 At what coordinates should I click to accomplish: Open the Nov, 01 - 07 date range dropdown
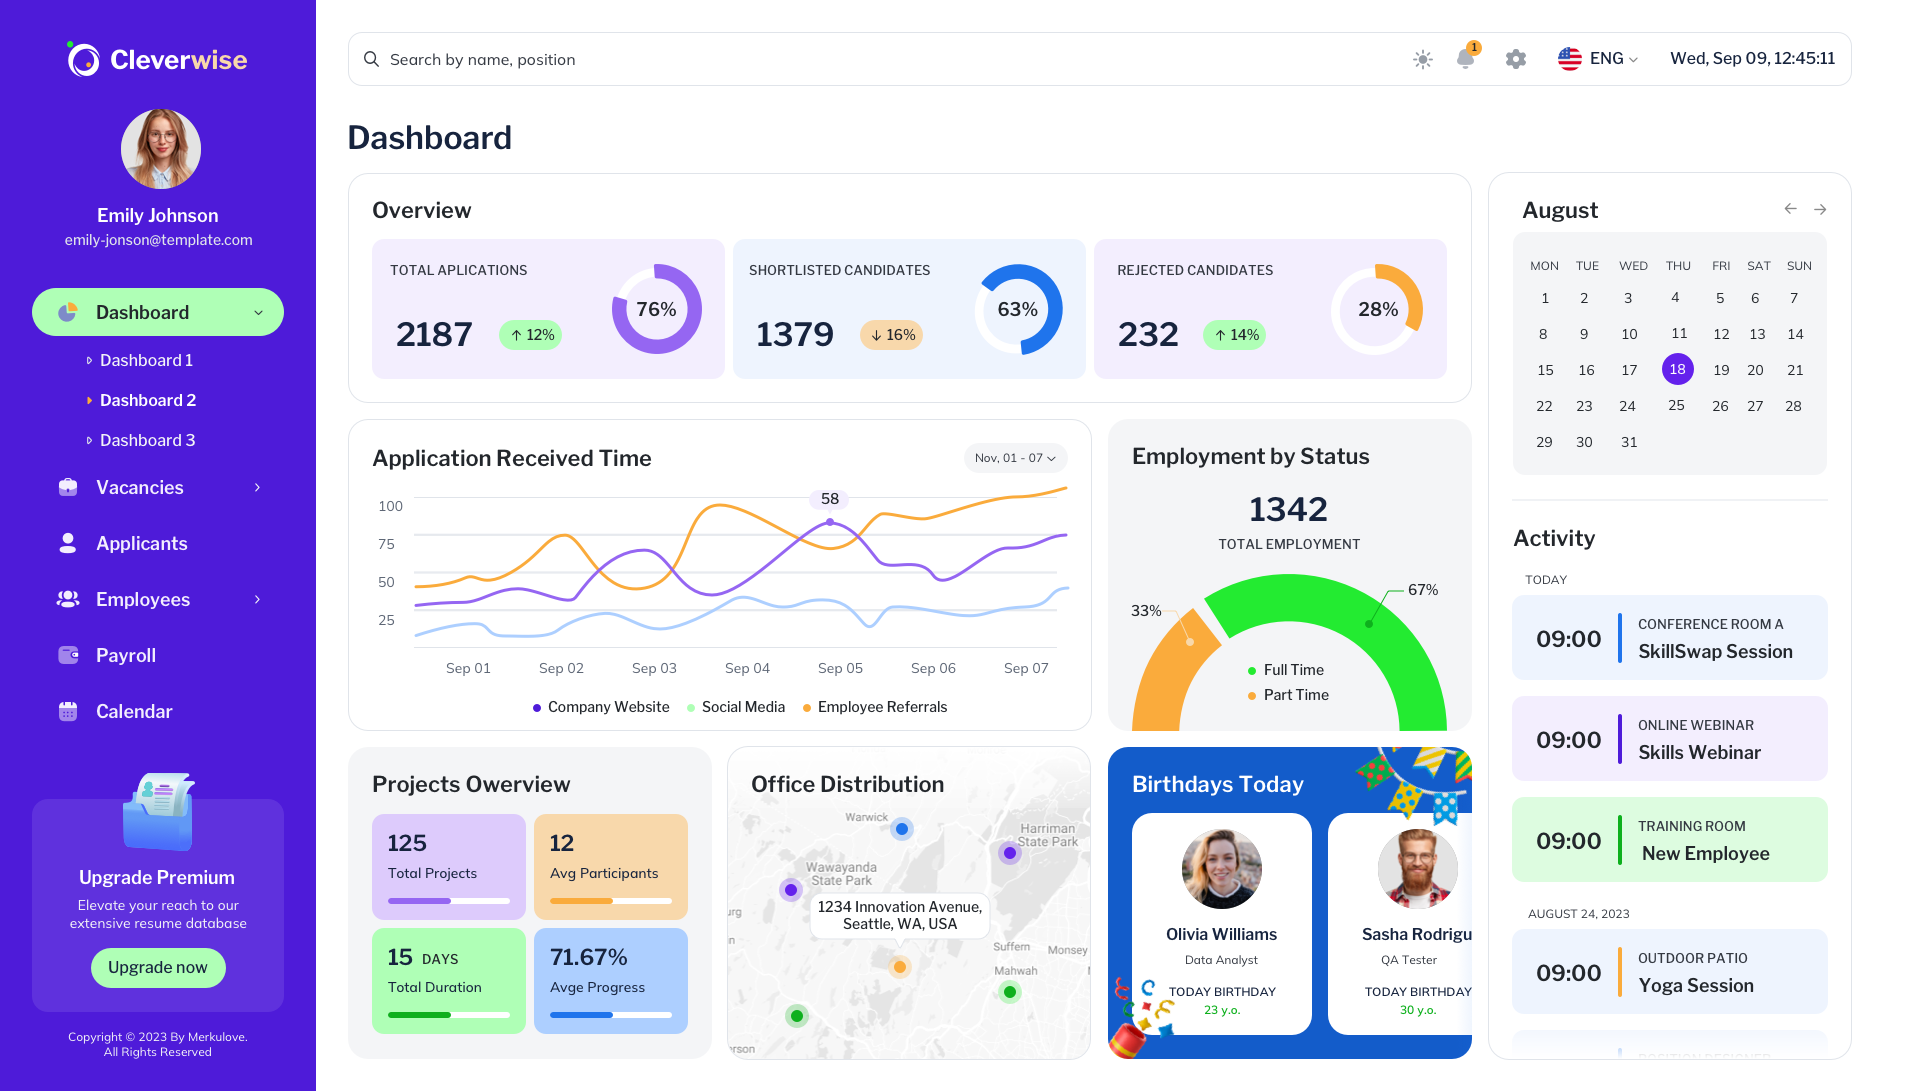(1014, 458)
